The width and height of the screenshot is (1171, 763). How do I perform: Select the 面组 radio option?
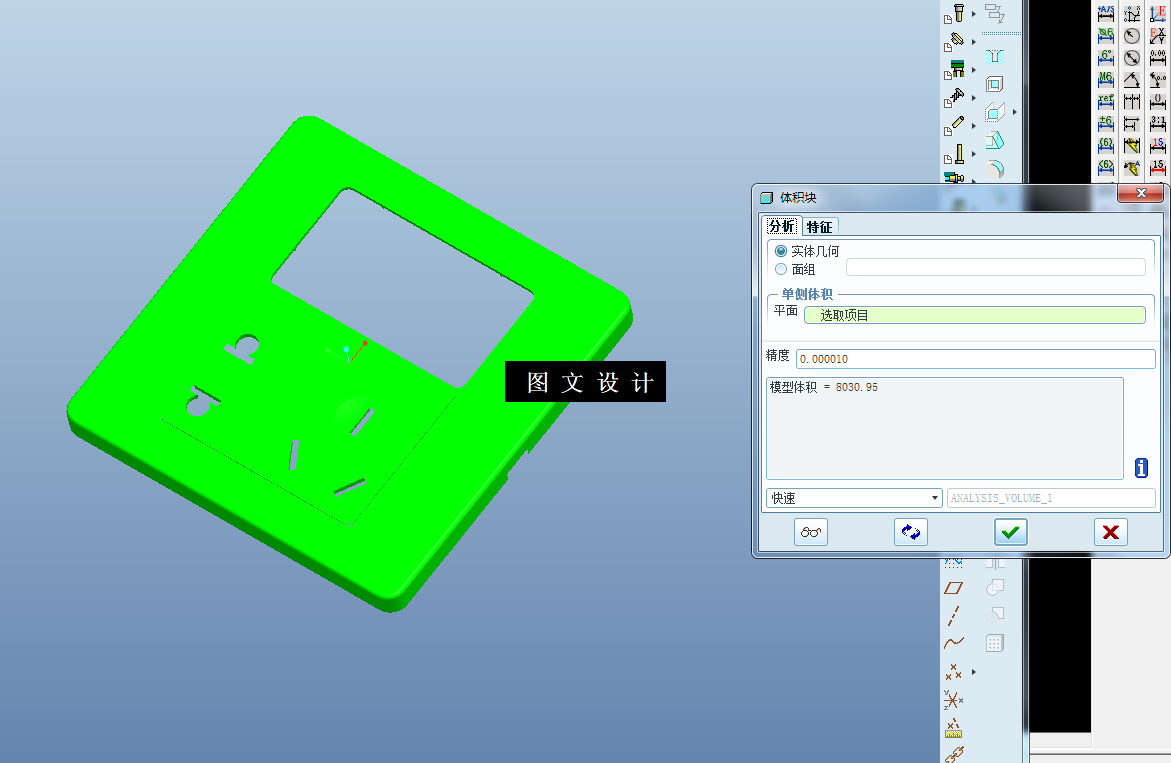(x=781, y=269)
